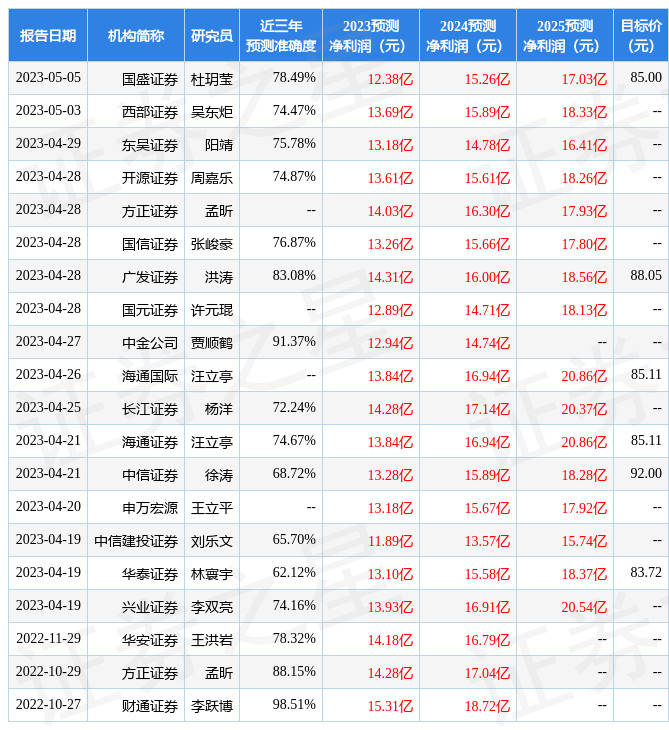The width and height of the screenshot is (669, 730).
Task: Click the 近三年预测准确度 header
Action: point(281,35)
